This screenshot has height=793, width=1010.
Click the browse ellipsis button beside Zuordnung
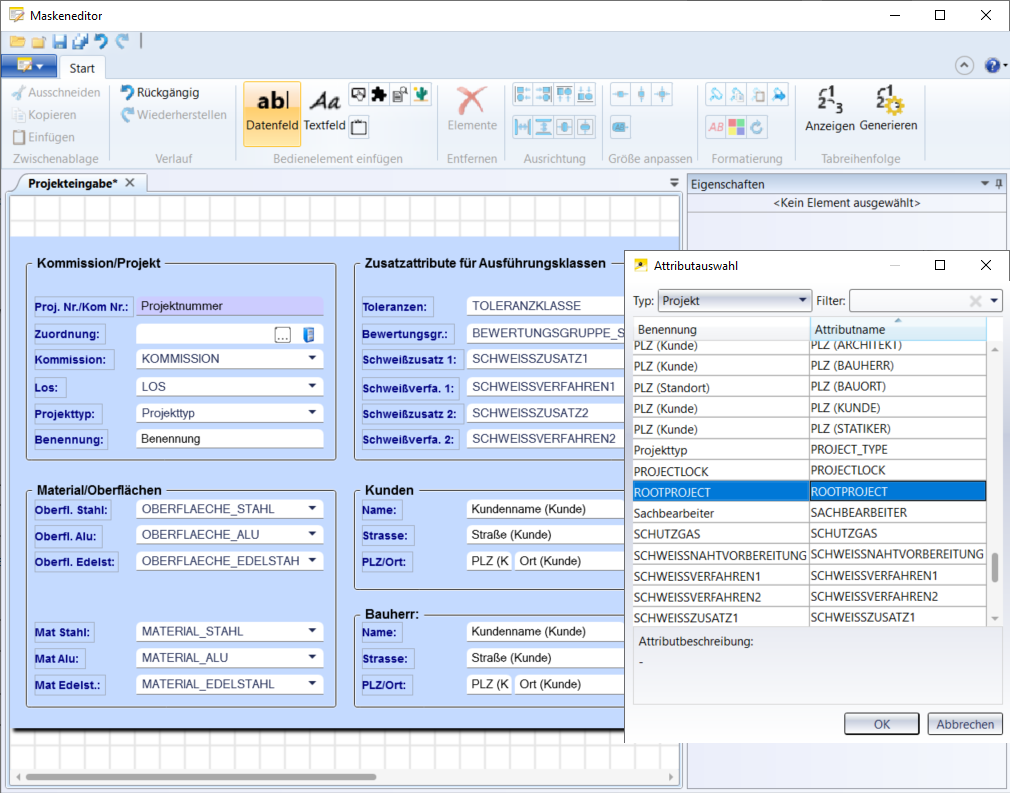(283, 335)
